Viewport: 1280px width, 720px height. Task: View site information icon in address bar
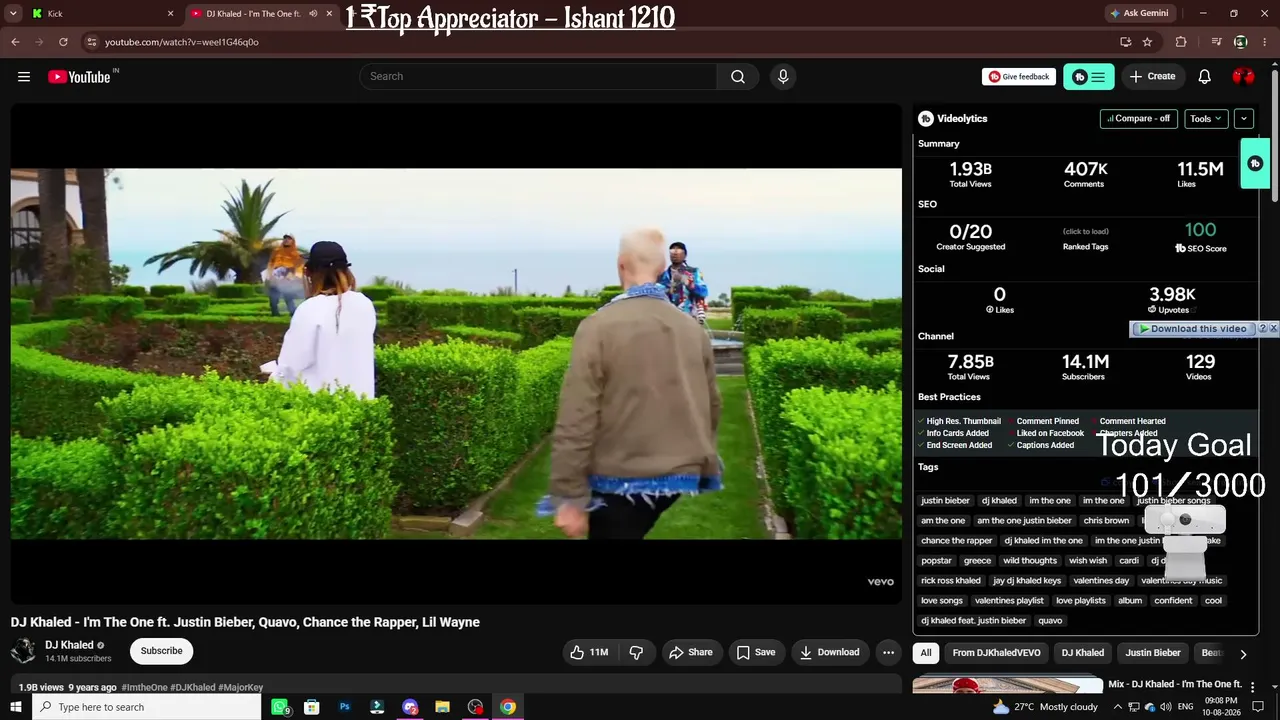click(x=91, y=42)
